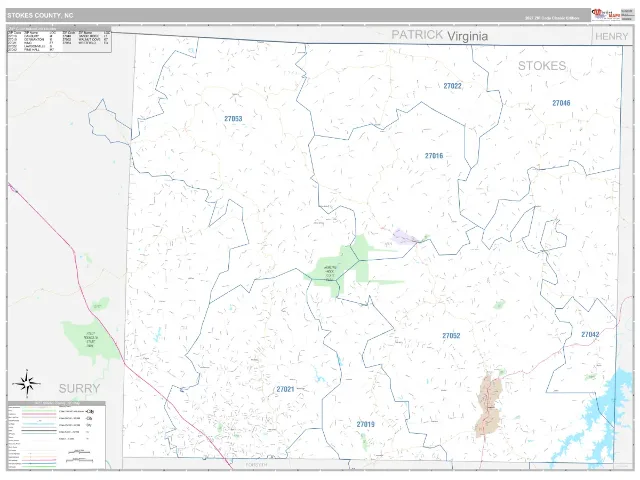The height and width of the screenshot is (480, 640).
Task: Click the HENRY county label
Action: tap(611, 36)
